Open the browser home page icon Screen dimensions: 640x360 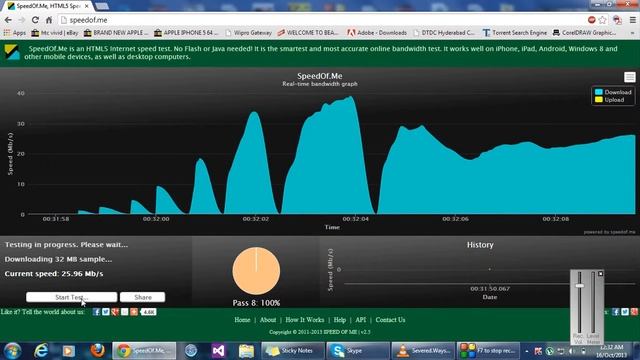(x=49, y=20)
